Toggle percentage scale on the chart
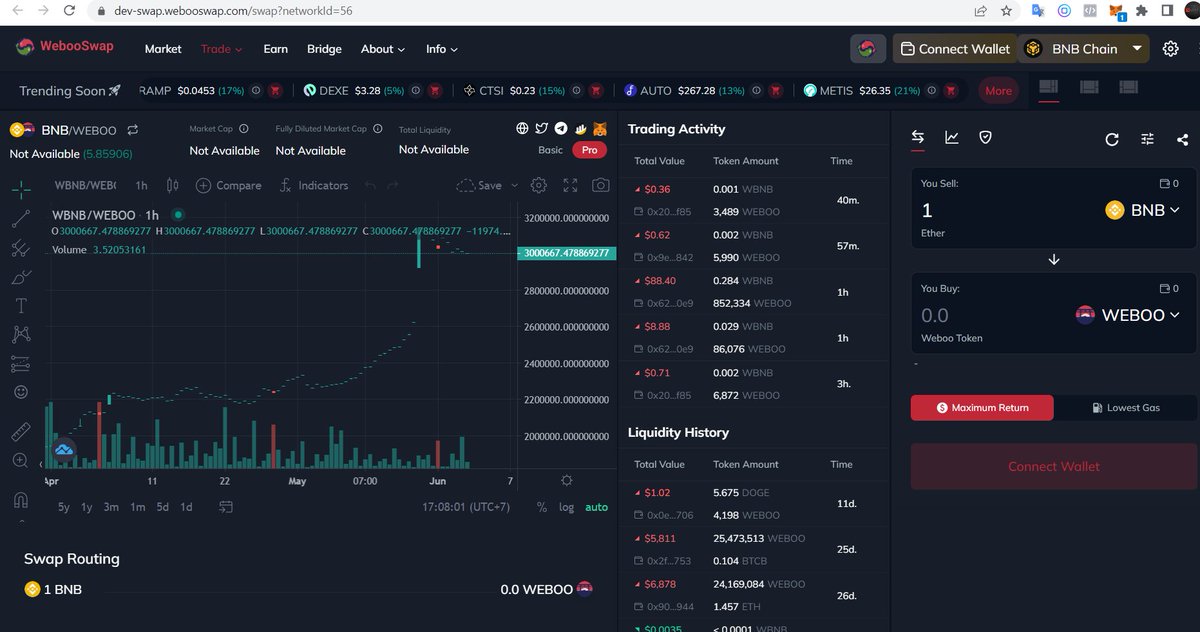Screen dimensions: 1200x632 tap(541, 507)
